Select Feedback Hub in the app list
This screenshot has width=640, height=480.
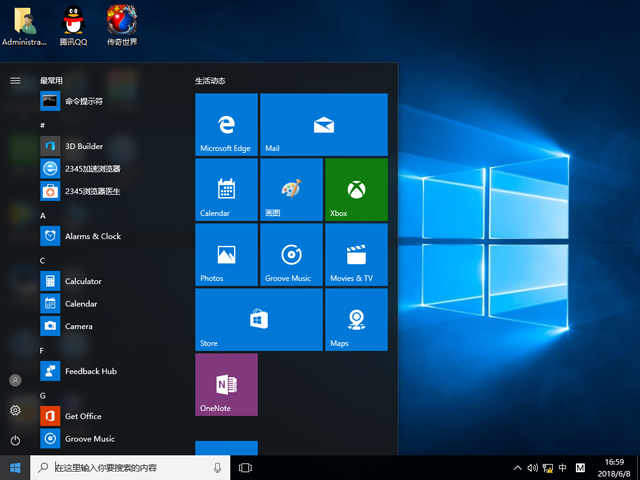(x=90, y=371)
